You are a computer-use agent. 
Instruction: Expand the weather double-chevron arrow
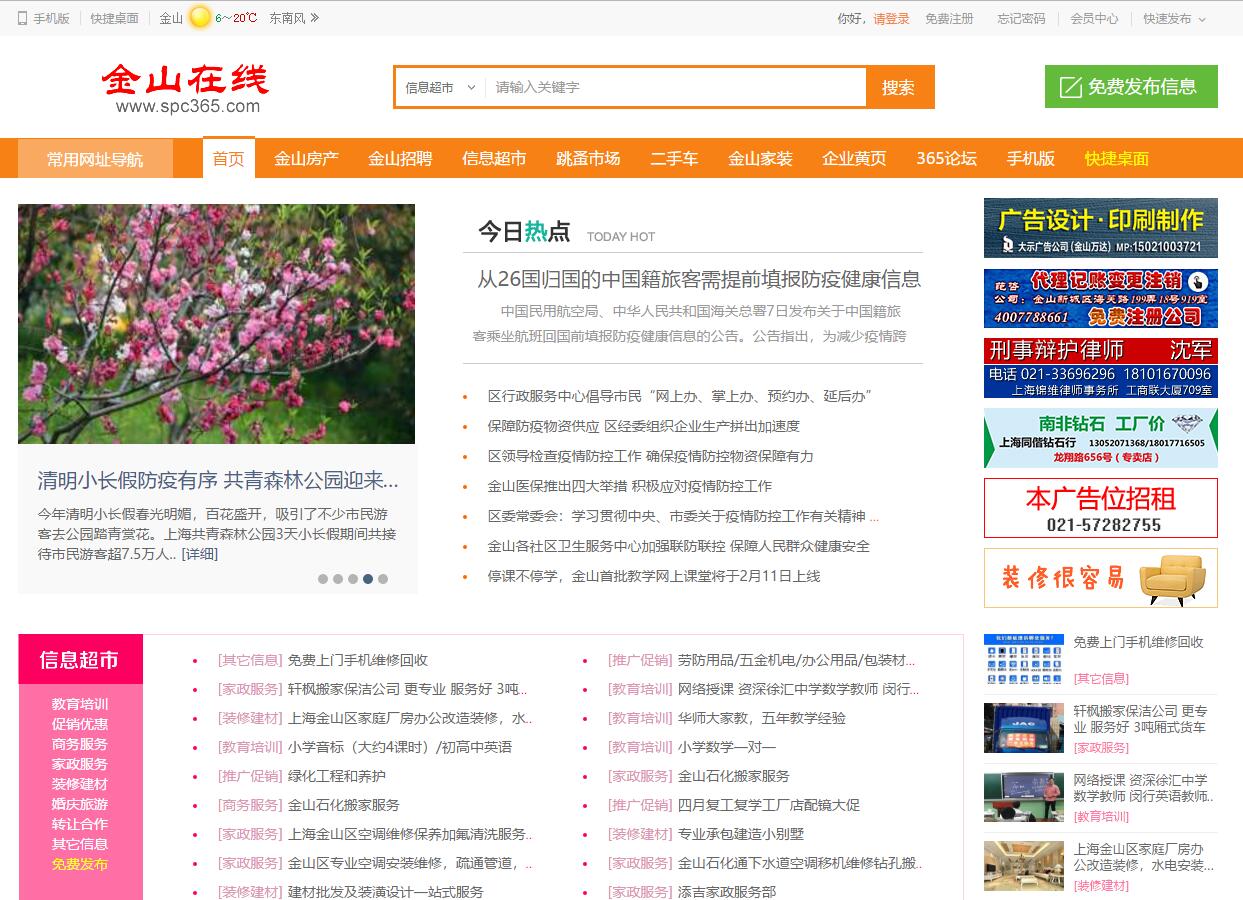315,17
